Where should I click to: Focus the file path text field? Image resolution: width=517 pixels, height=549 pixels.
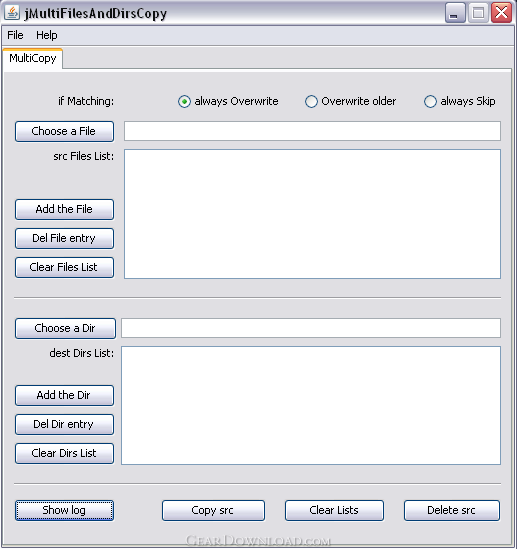tap(312, 131)
